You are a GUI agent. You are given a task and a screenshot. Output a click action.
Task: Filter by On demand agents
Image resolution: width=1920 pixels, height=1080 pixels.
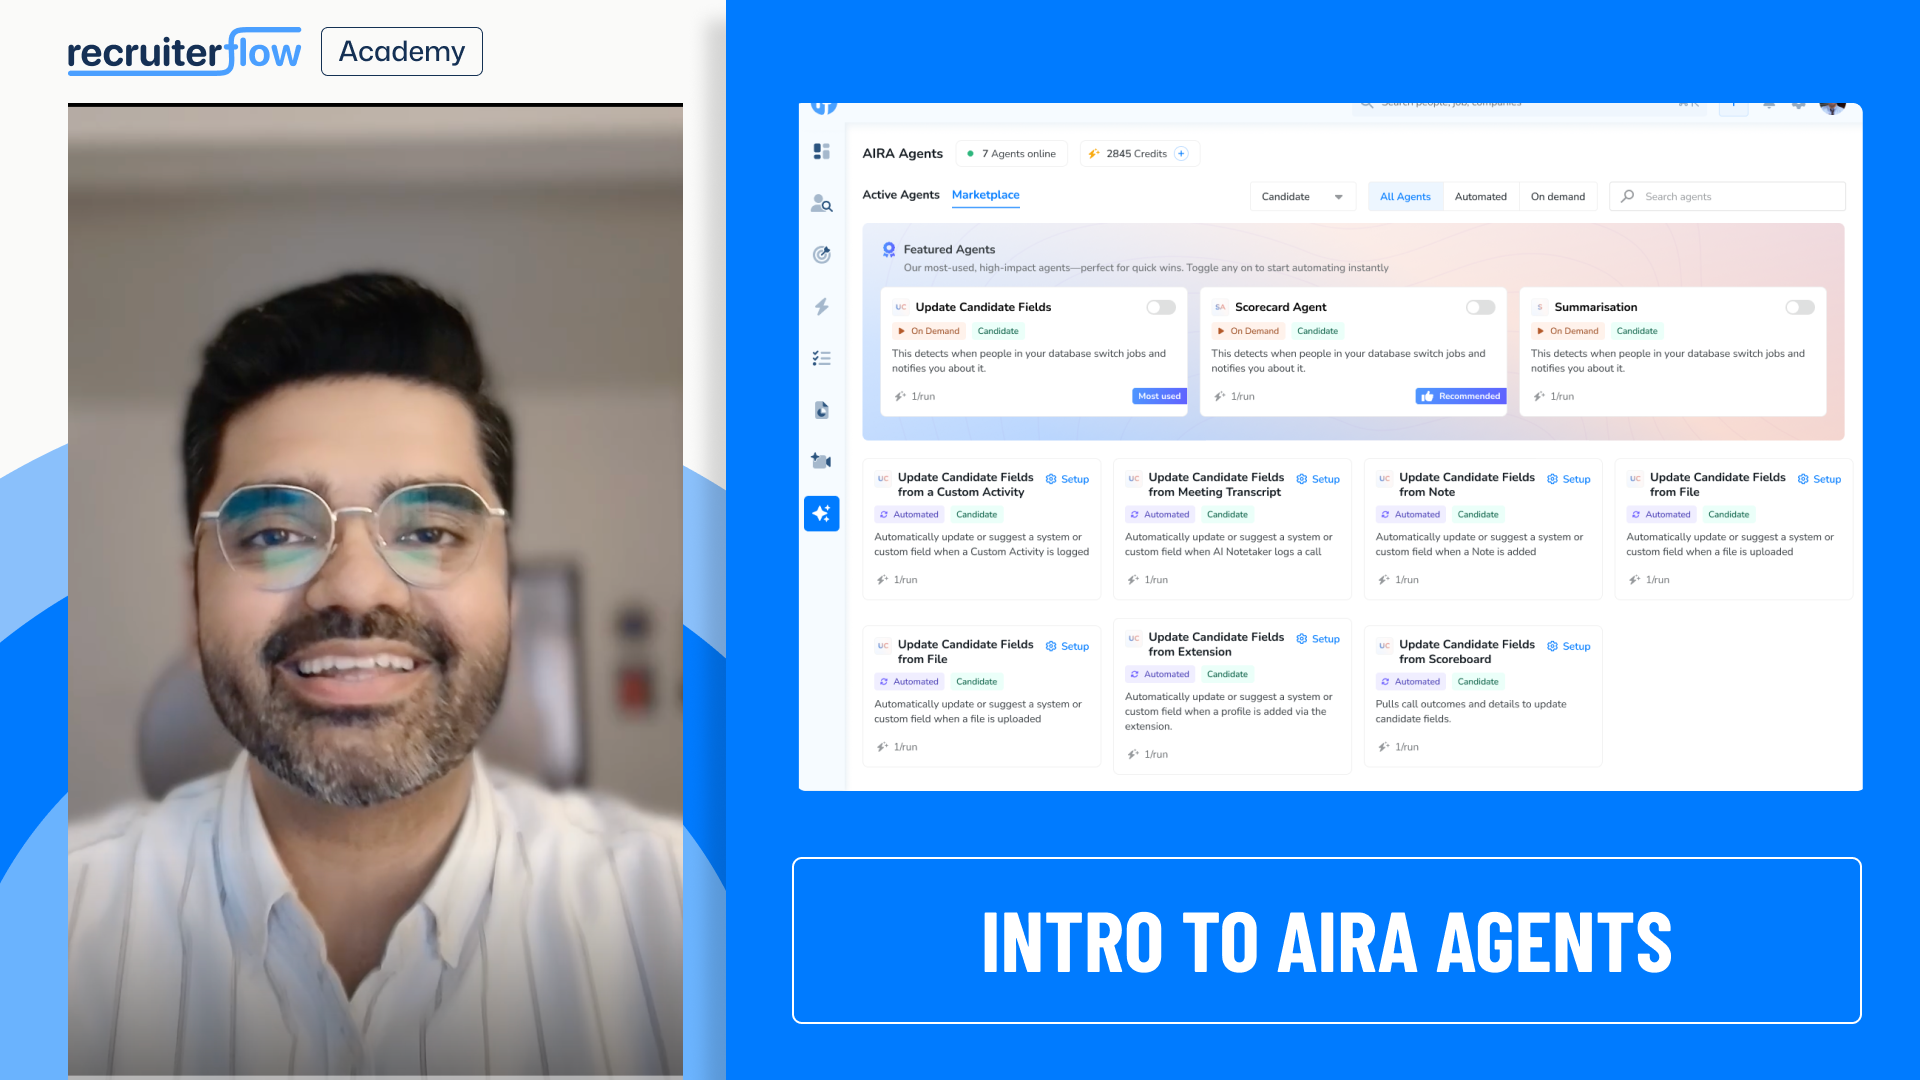point(1557,197)
